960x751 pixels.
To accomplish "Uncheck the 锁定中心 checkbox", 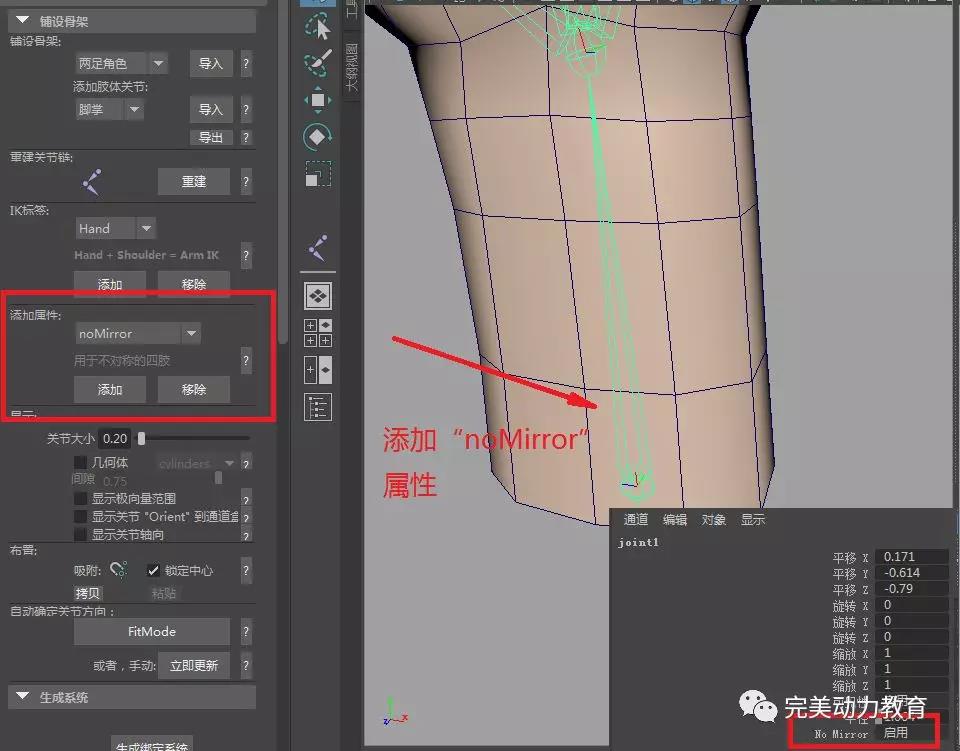I will 153,570.
